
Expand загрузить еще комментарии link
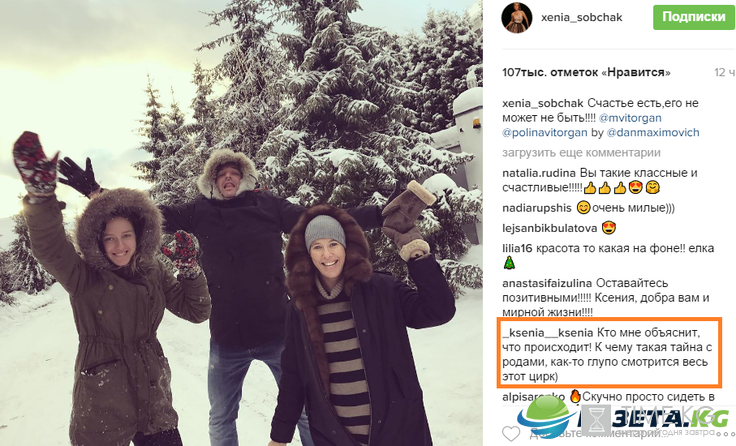[x=581, y=153]
